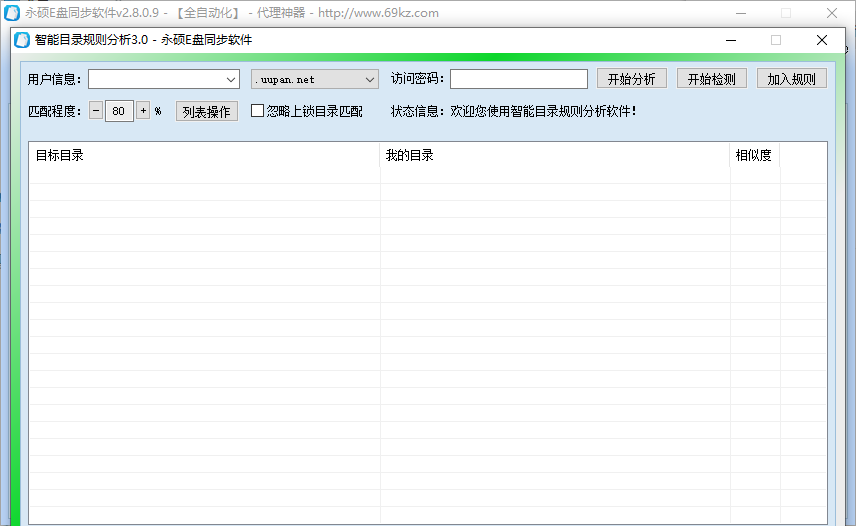The height and width of the screenshot is (526, 856).
Task: Click the 加入规则 button
Action: [791, 79]
